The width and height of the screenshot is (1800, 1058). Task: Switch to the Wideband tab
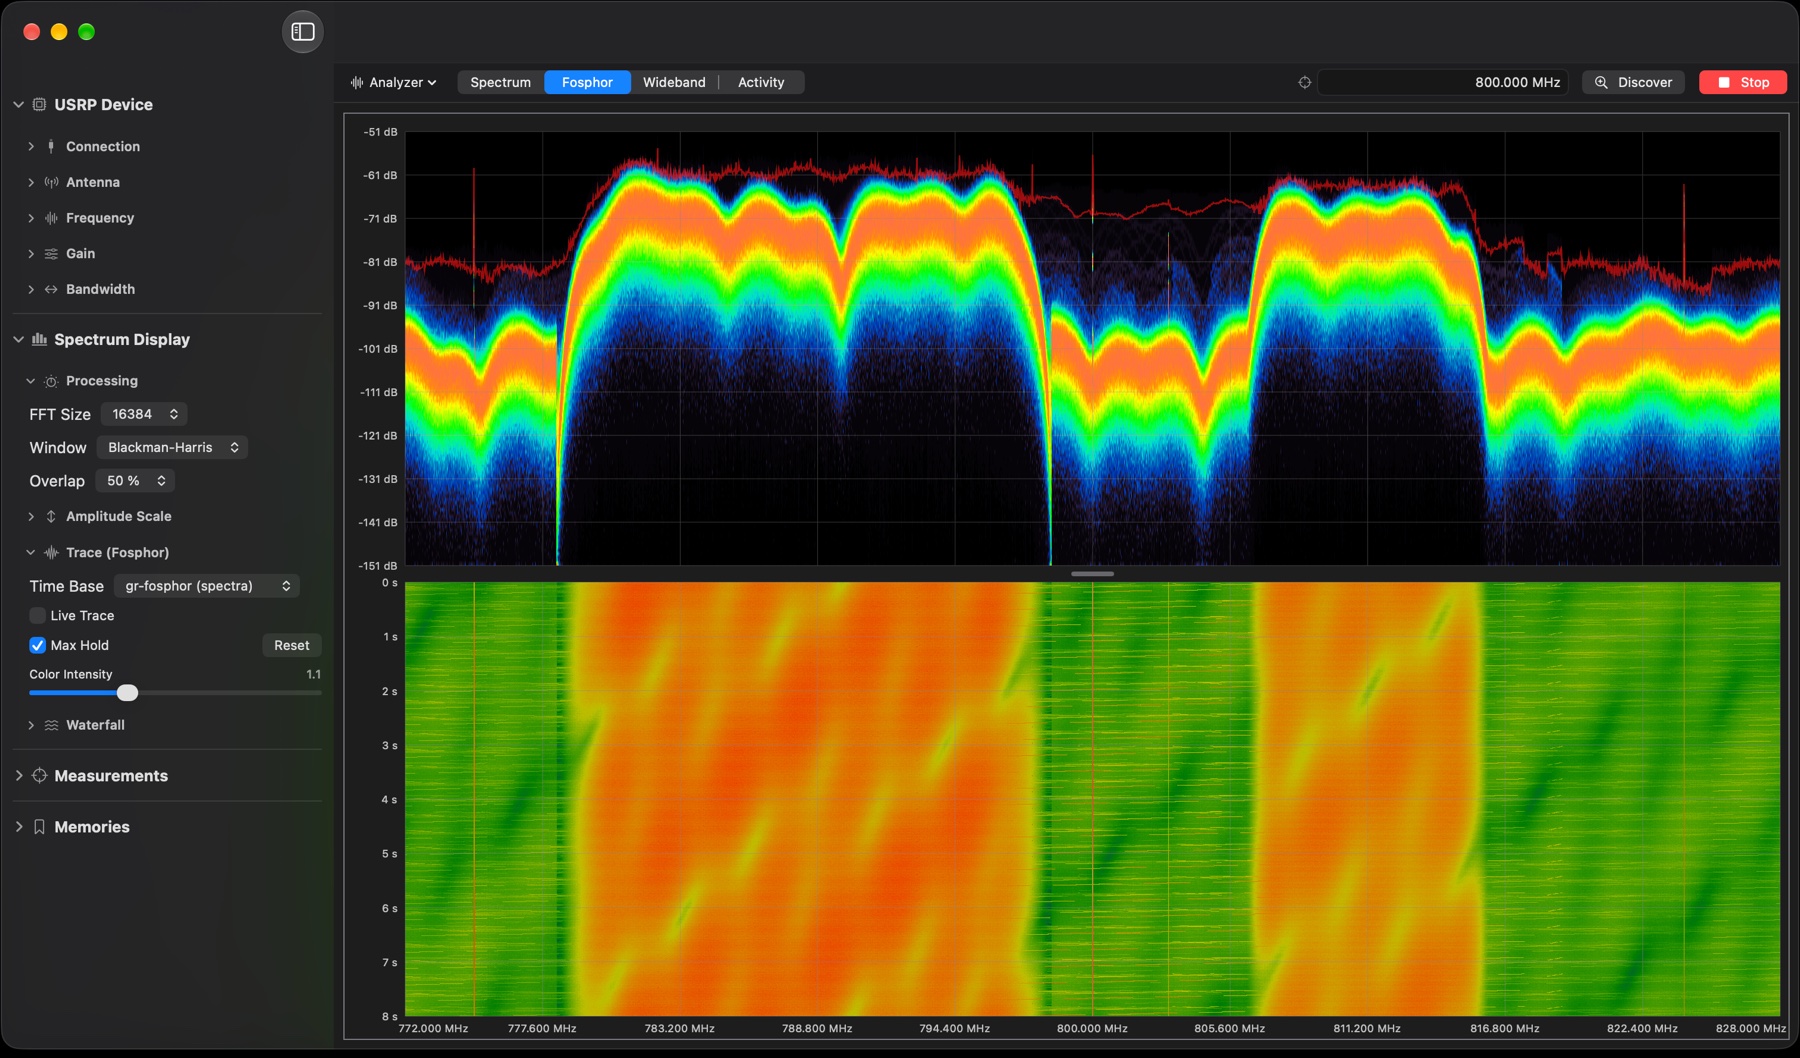pyautogui.click(x=674, y=82)
